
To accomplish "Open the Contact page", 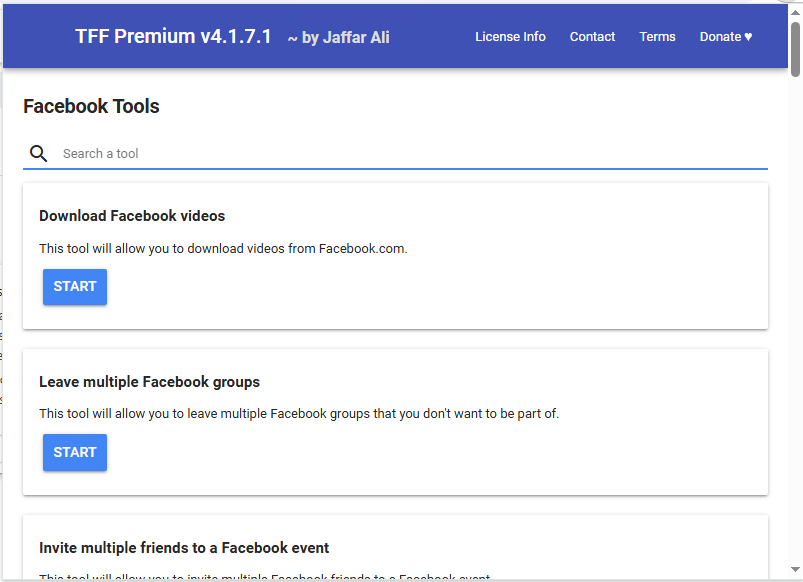I will pos(592,36).
